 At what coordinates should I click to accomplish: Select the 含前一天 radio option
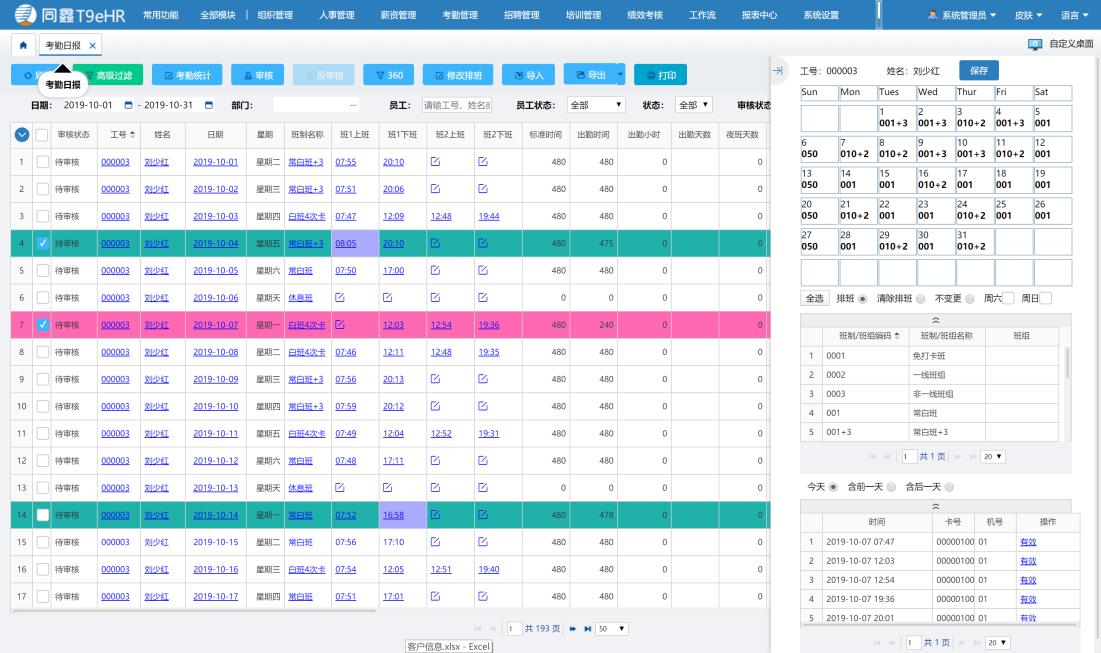[891, 488]
